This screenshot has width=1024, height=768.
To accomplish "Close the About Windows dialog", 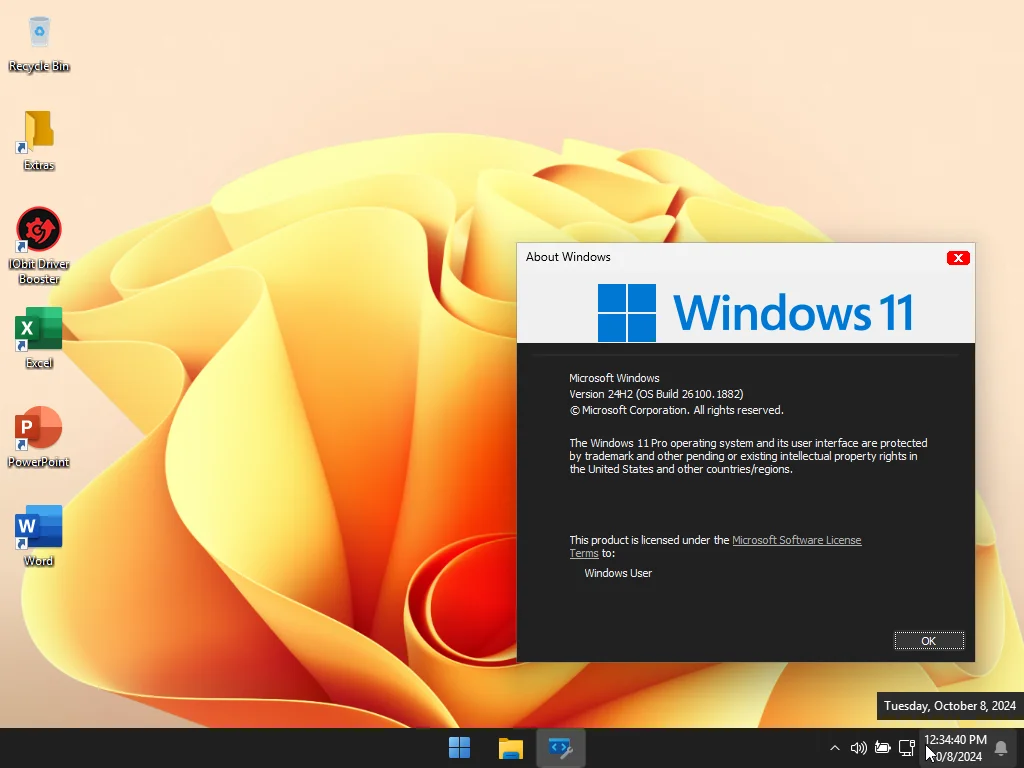I will point(958,258).
